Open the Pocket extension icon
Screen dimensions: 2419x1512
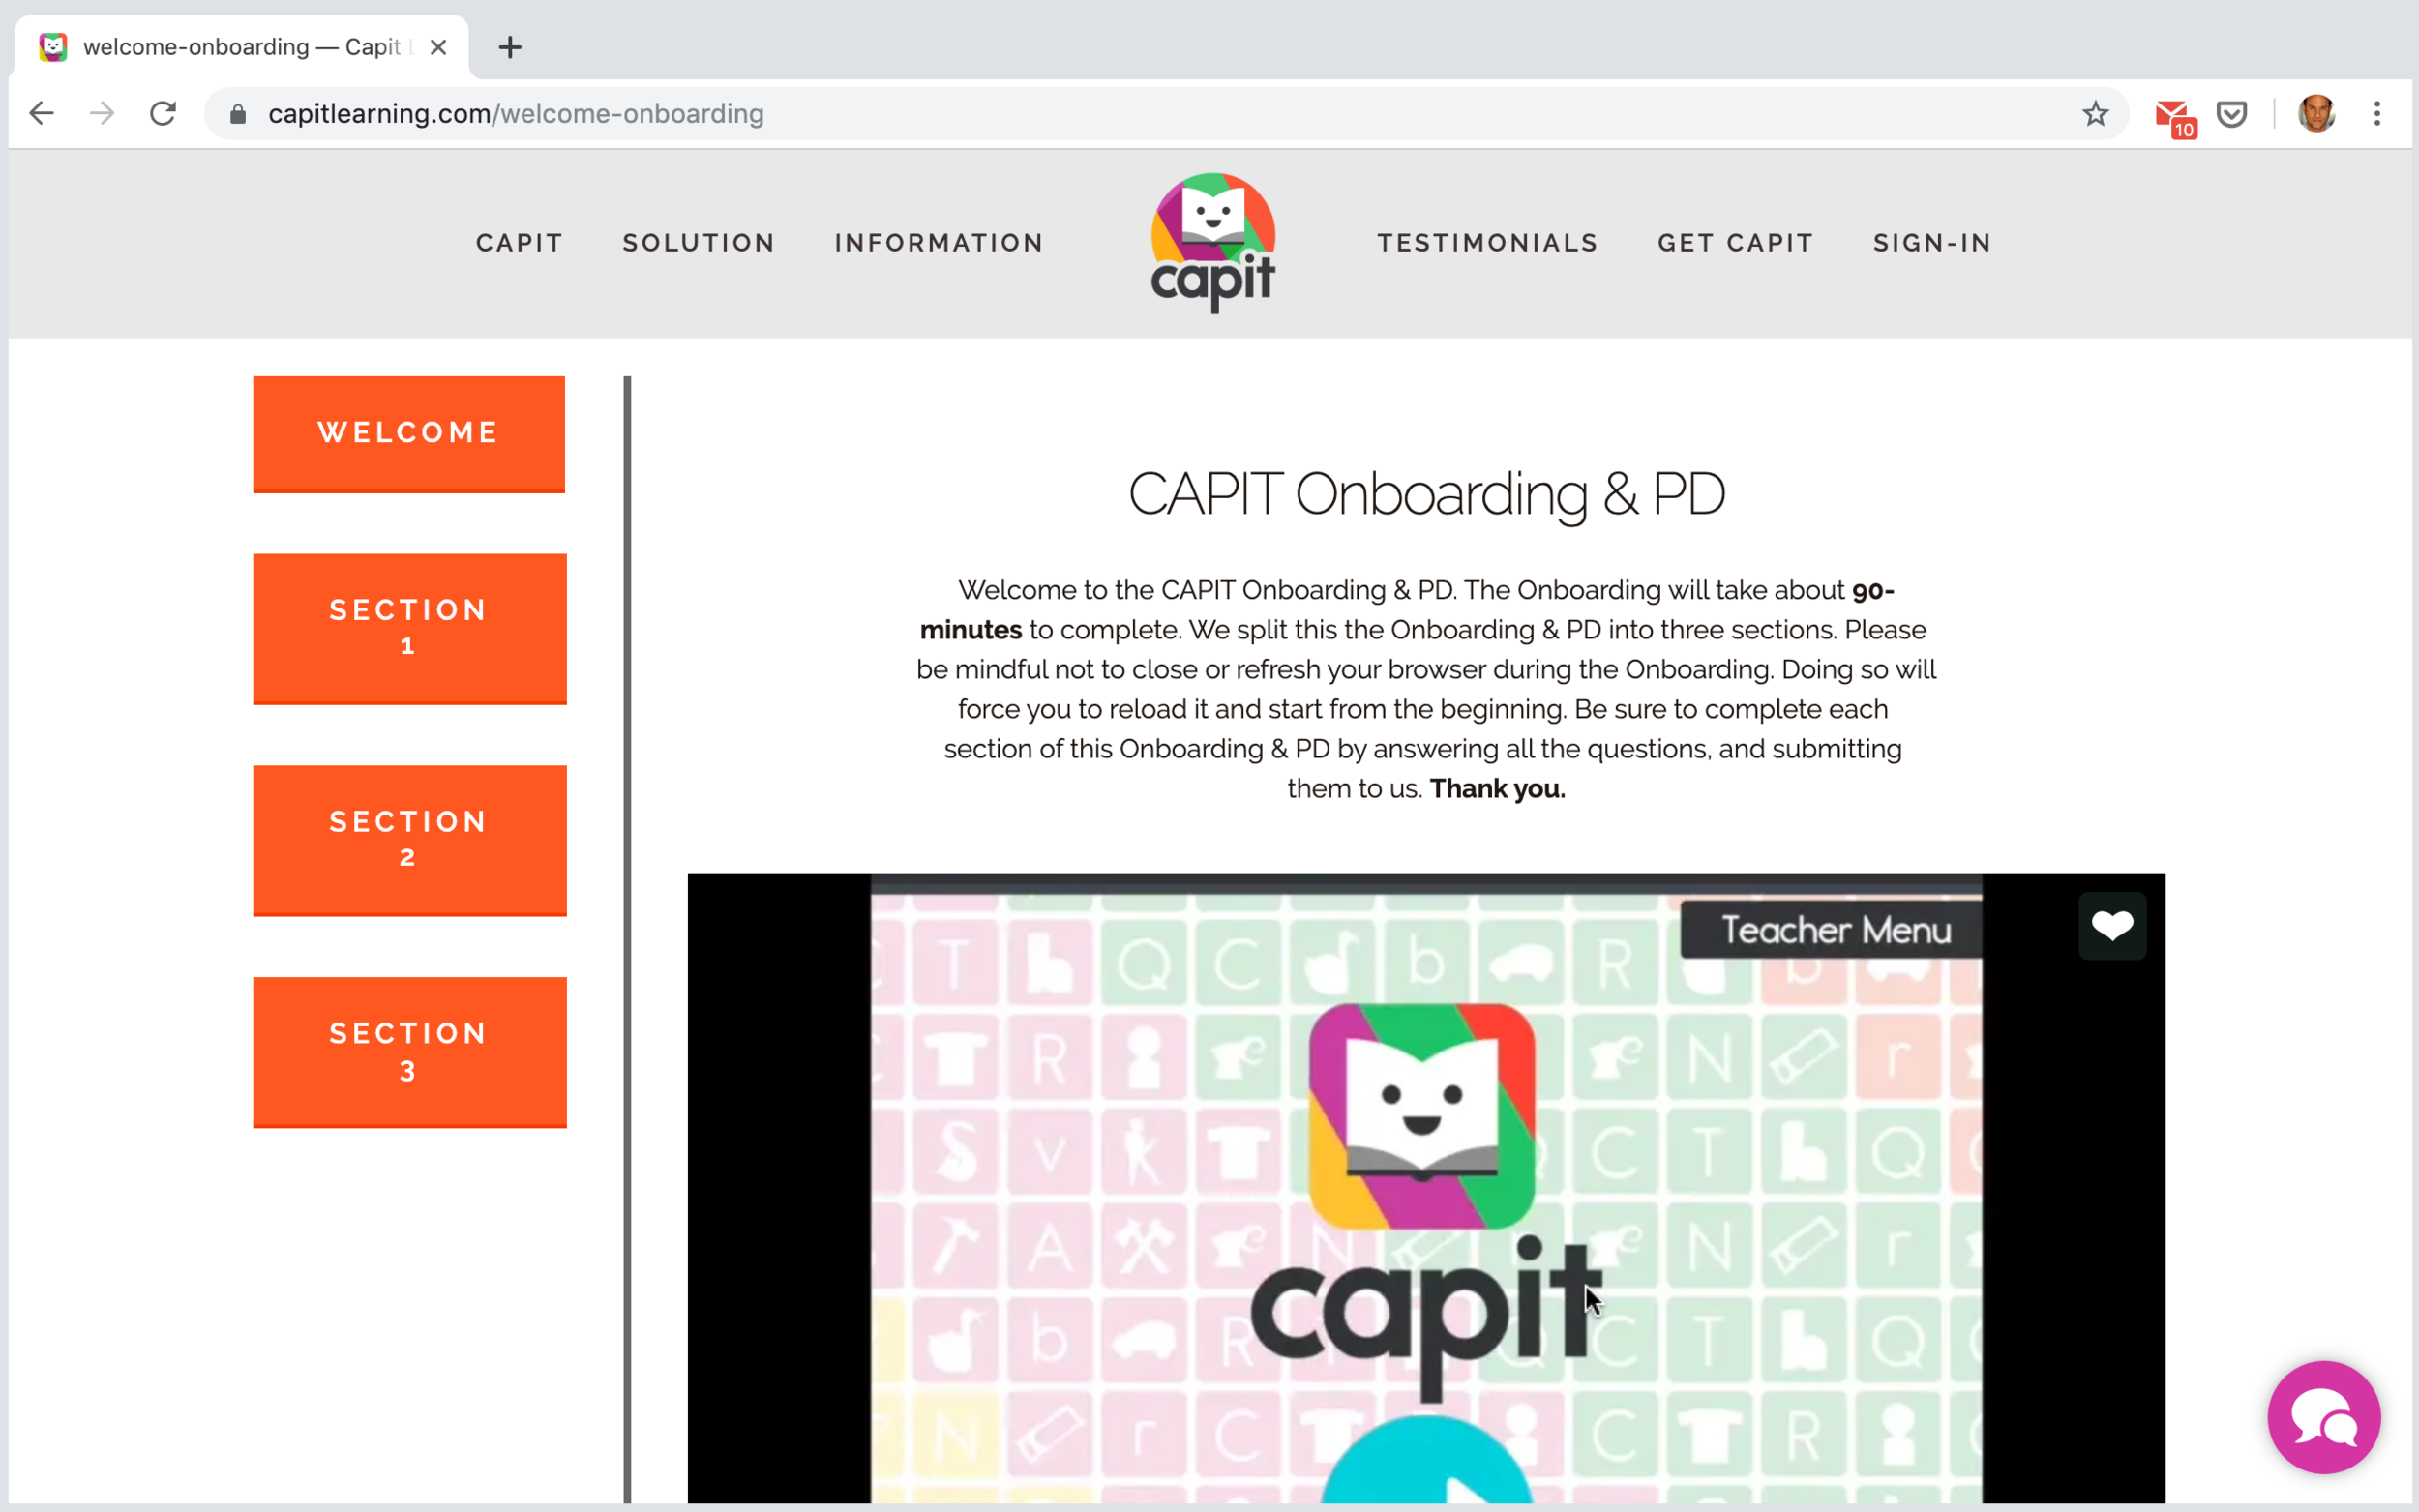coord(2231,114)
